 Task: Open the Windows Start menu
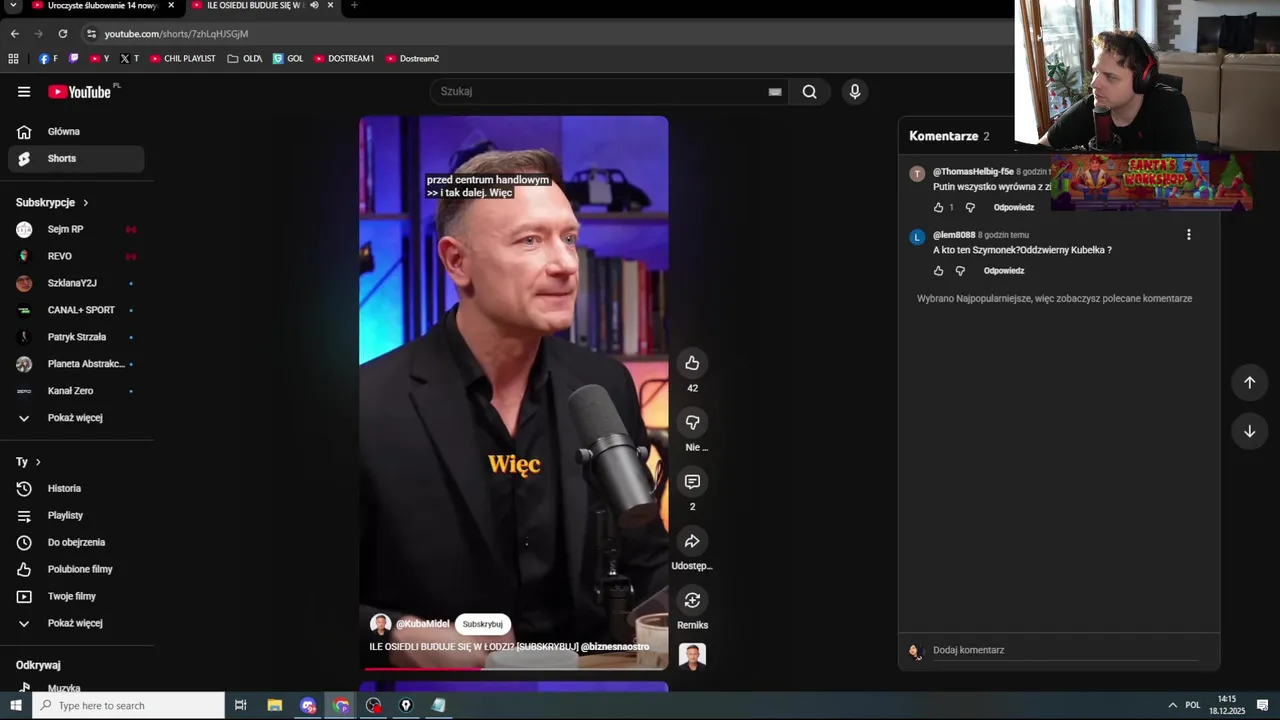point(15,705)
